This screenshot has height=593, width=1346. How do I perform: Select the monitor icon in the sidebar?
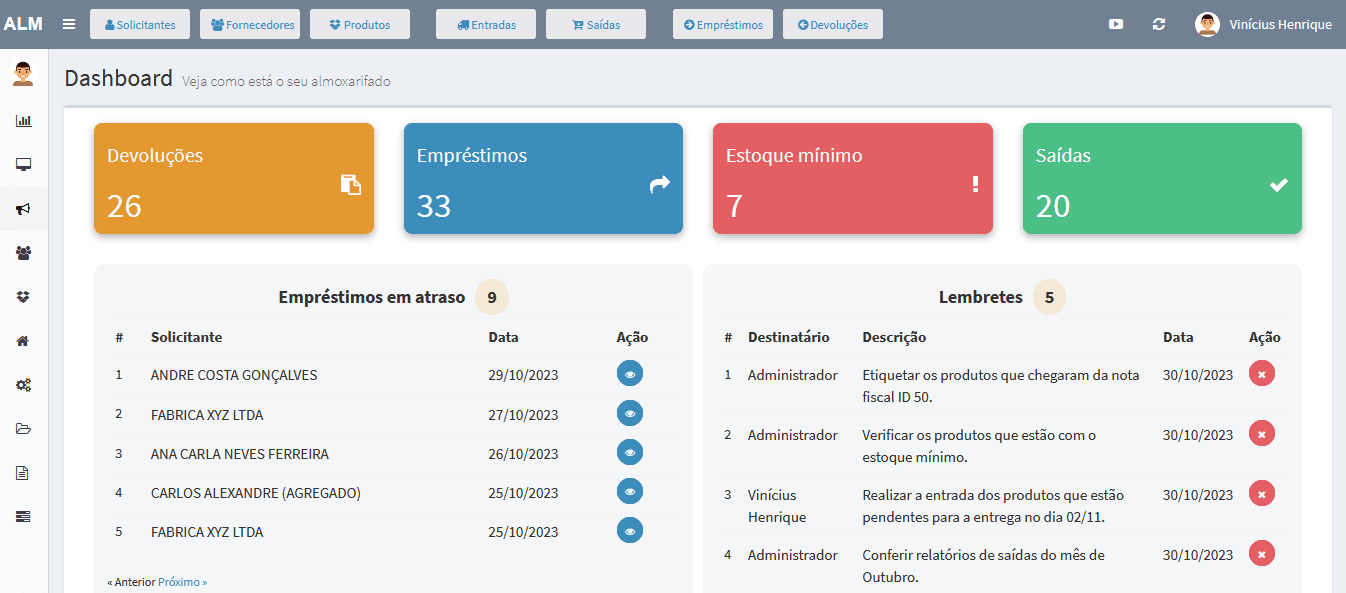(23, 164)
